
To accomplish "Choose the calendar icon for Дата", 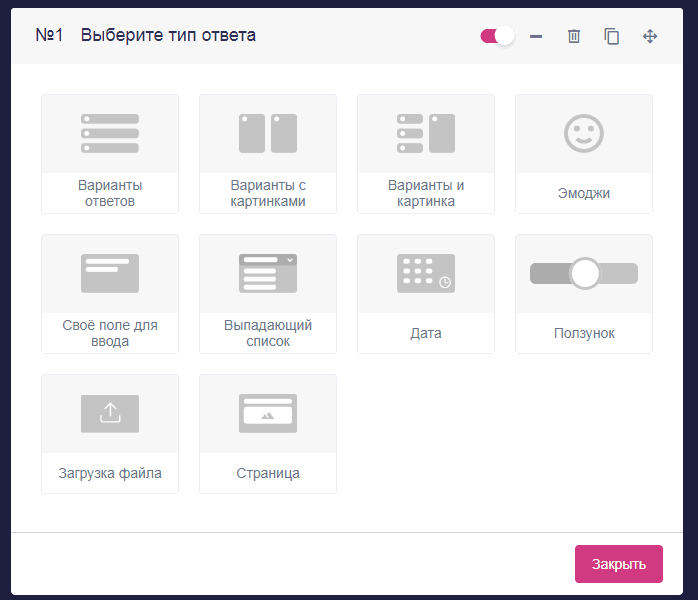I will click(x=425, y=273).
